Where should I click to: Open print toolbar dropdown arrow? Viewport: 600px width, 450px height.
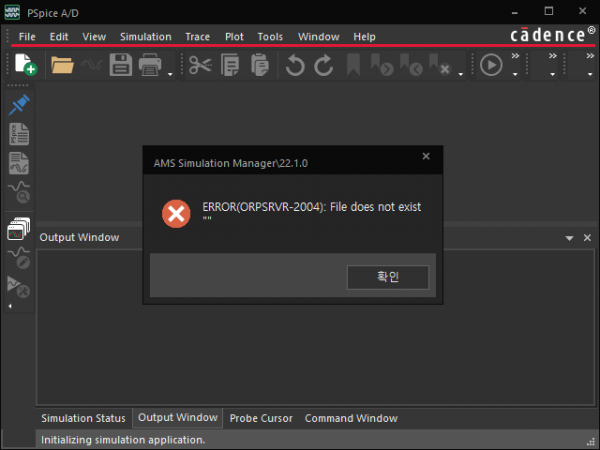[170, 74]
